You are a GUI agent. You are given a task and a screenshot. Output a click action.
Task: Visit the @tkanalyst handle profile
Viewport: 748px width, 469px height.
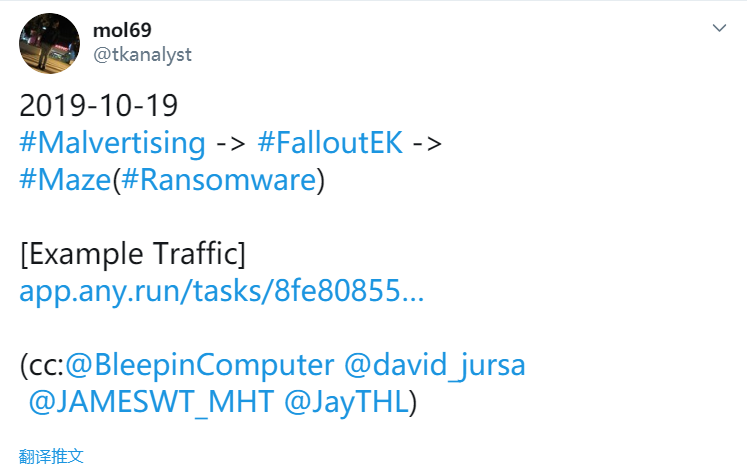[x=142, y=54]
